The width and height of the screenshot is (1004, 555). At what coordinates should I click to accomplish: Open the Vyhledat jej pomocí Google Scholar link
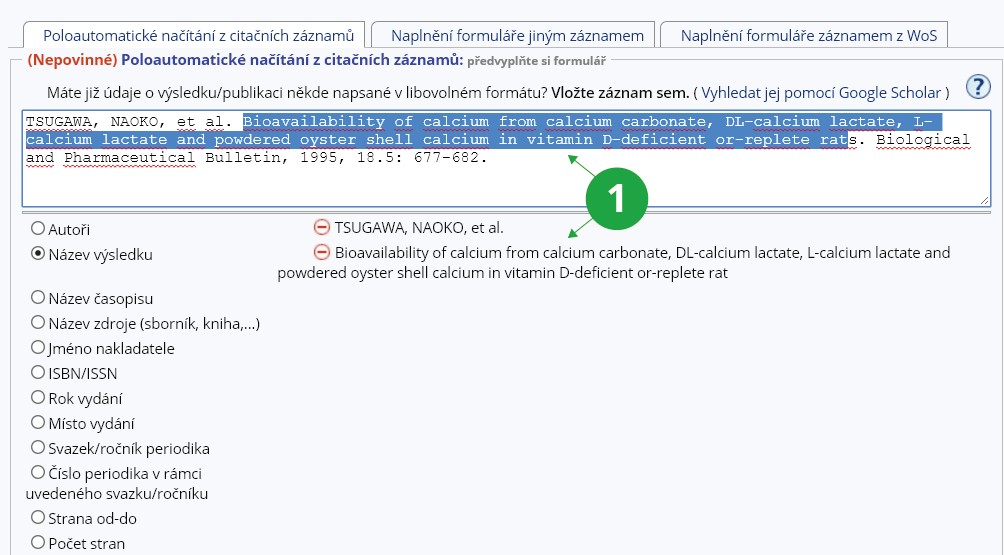click(822, 92)
